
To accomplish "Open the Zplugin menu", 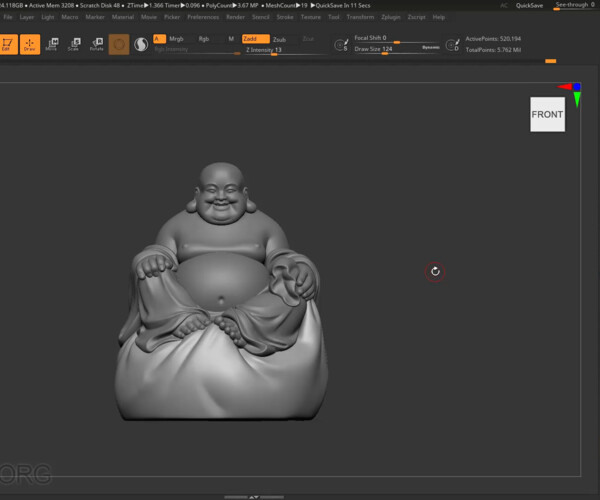I will coord(391,17).
